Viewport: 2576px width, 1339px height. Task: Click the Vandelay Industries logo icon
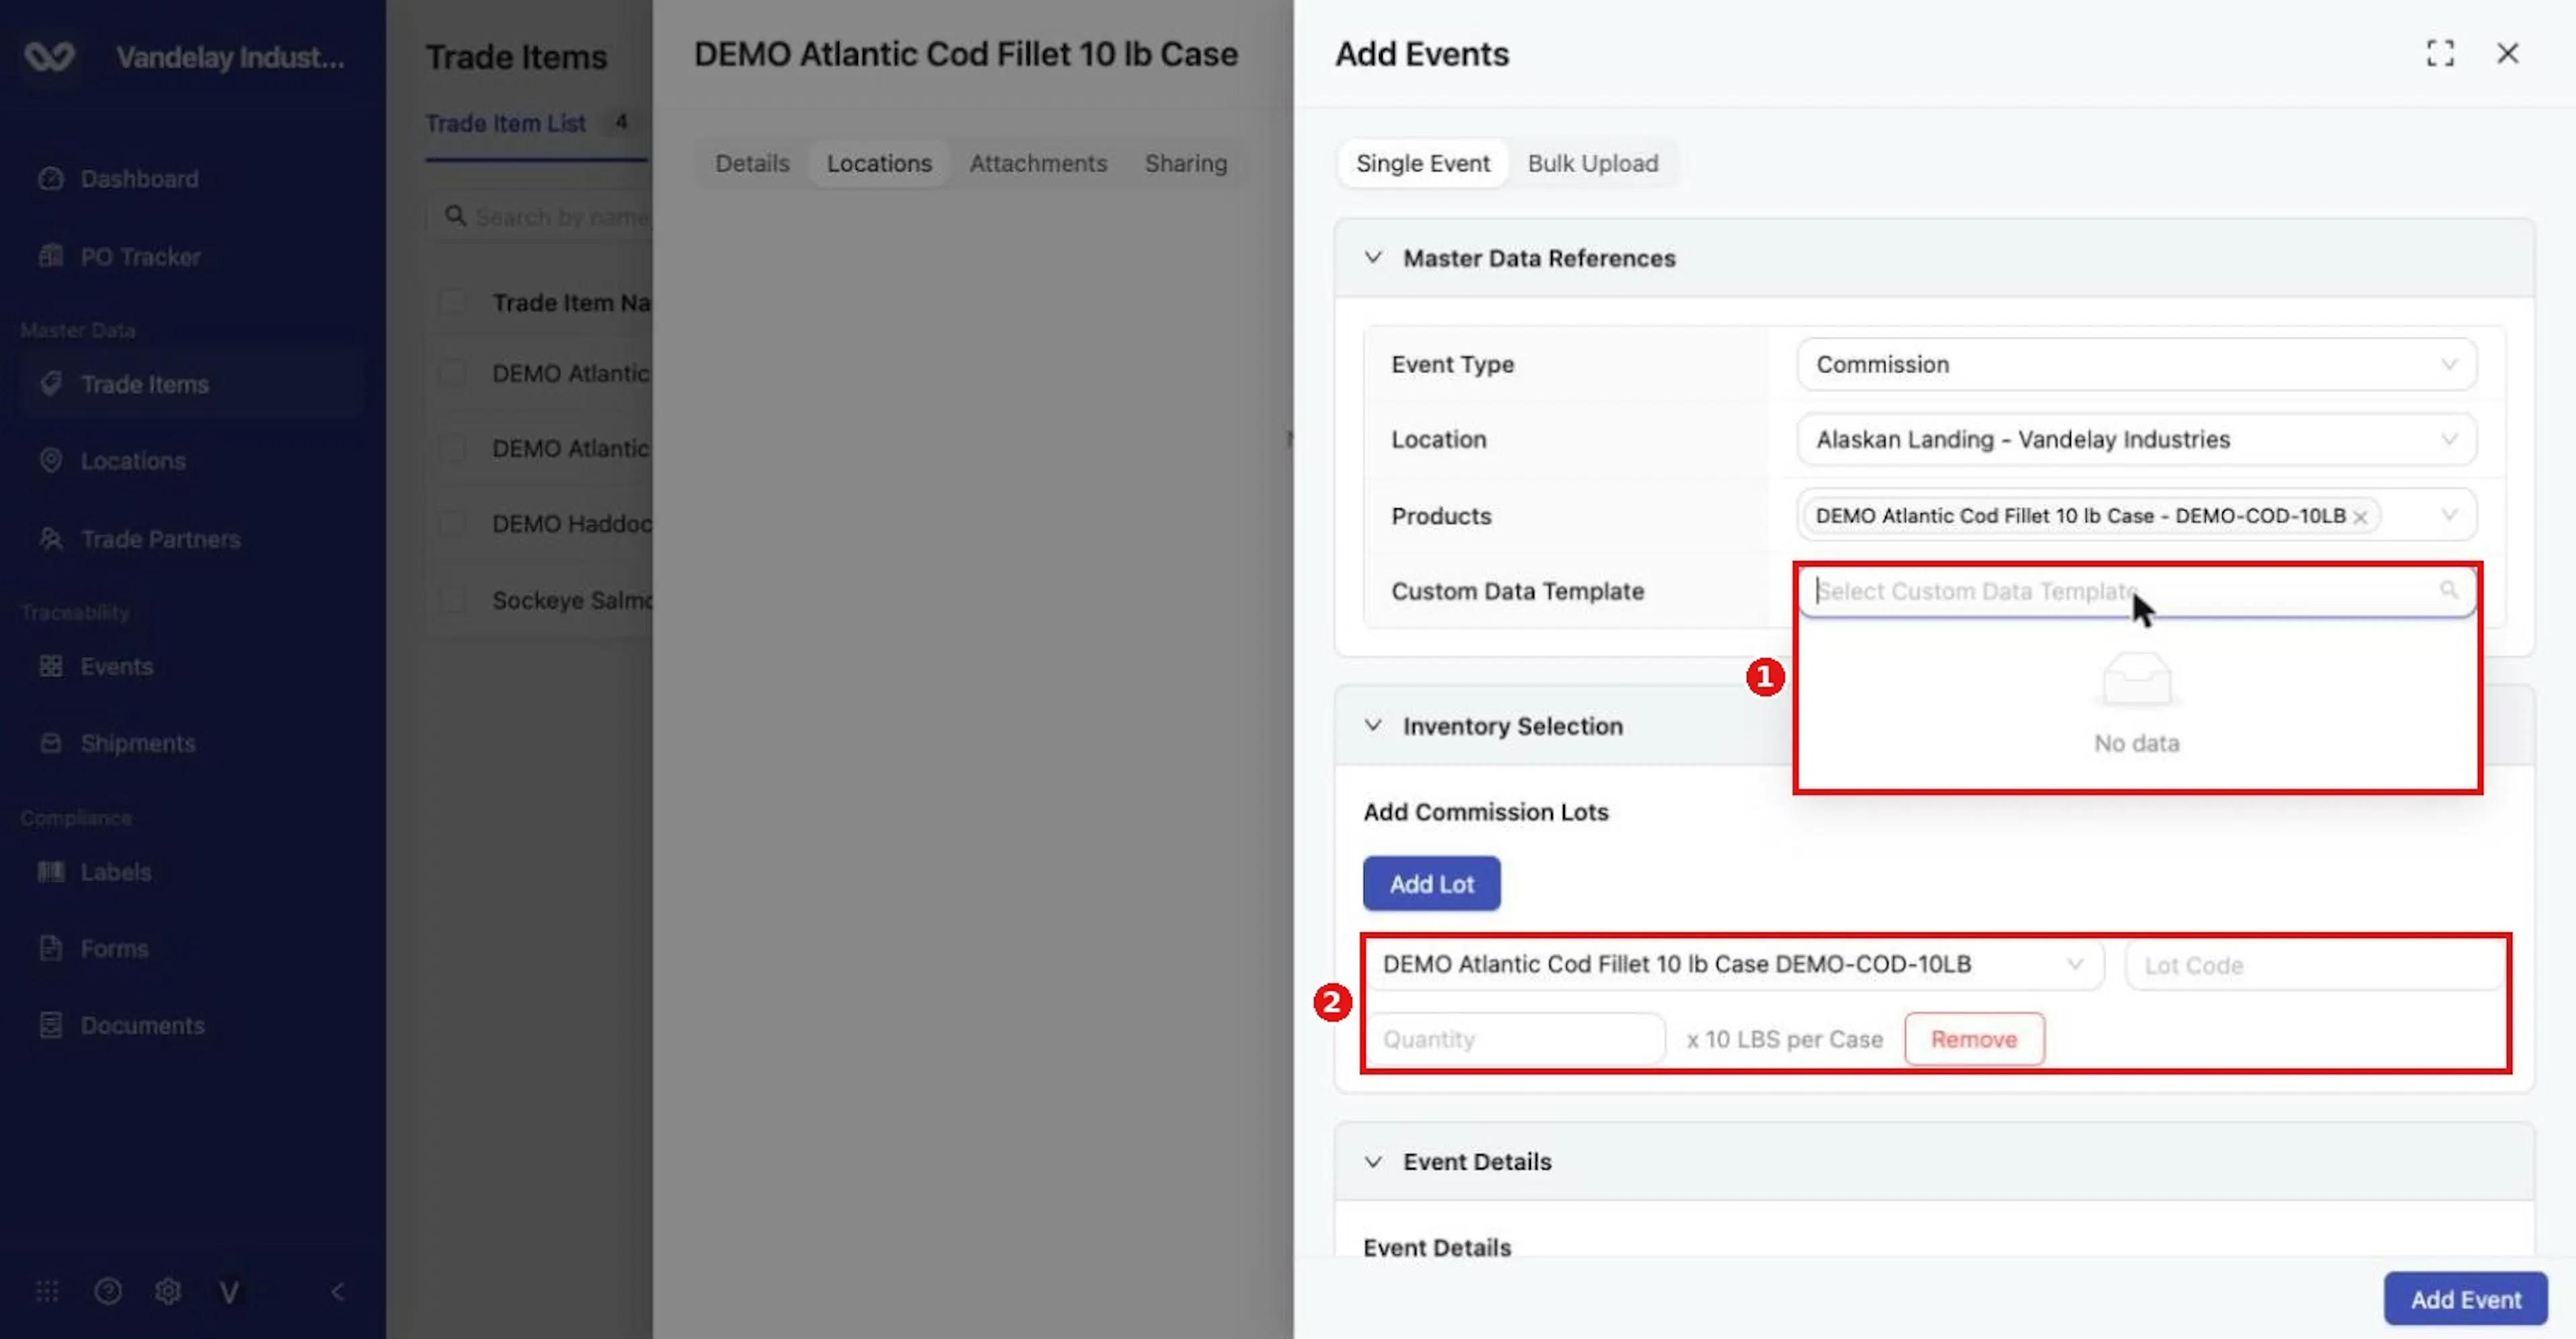coord(49,57)
